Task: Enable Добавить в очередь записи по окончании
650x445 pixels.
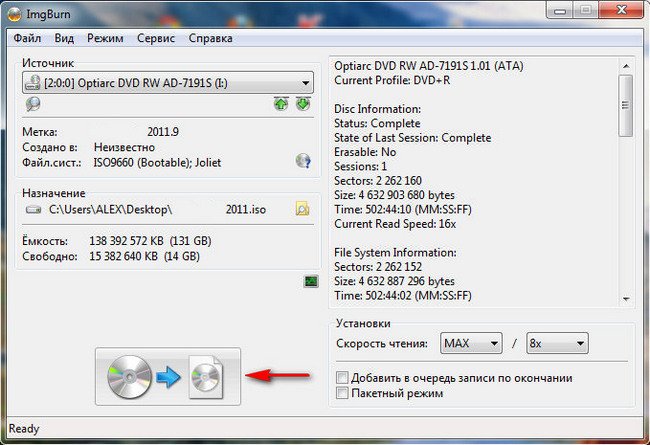Action: click(x=342, y=378)
